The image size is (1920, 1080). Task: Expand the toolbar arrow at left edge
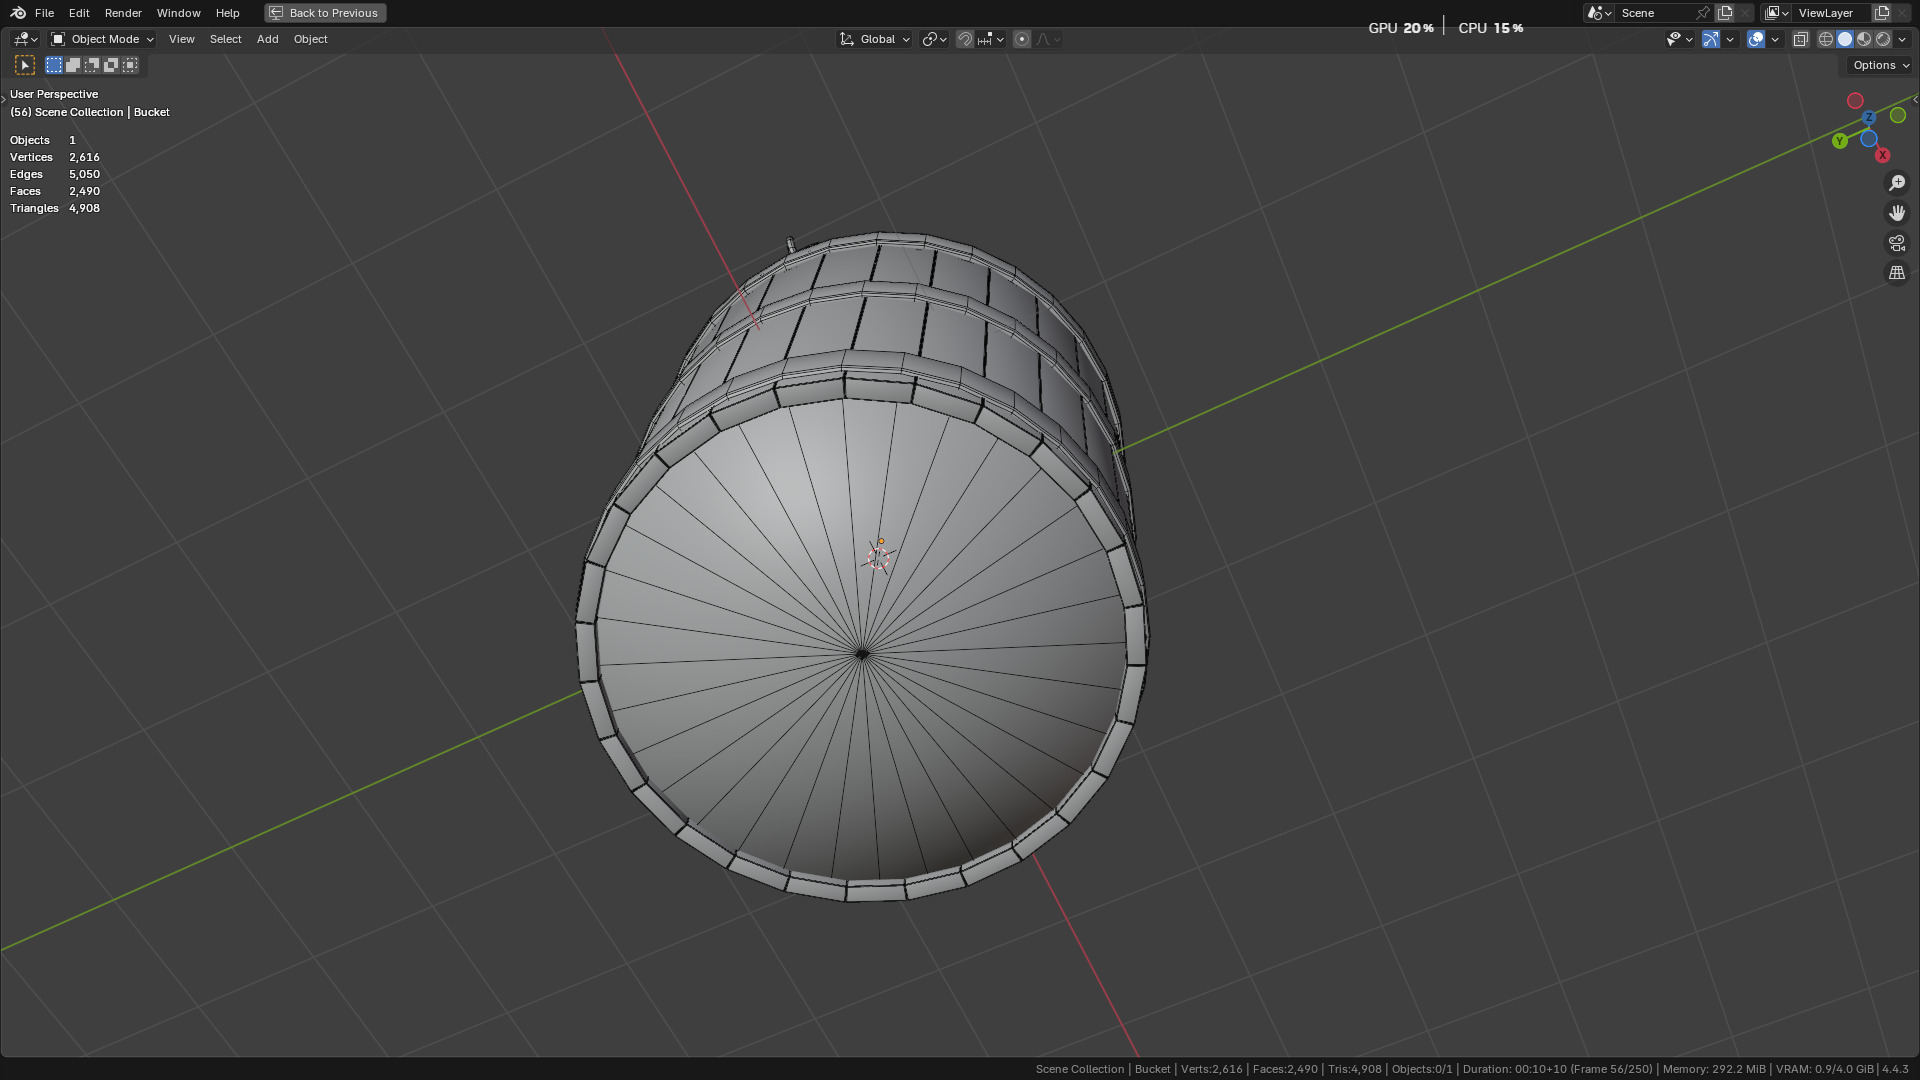[4, 99]
